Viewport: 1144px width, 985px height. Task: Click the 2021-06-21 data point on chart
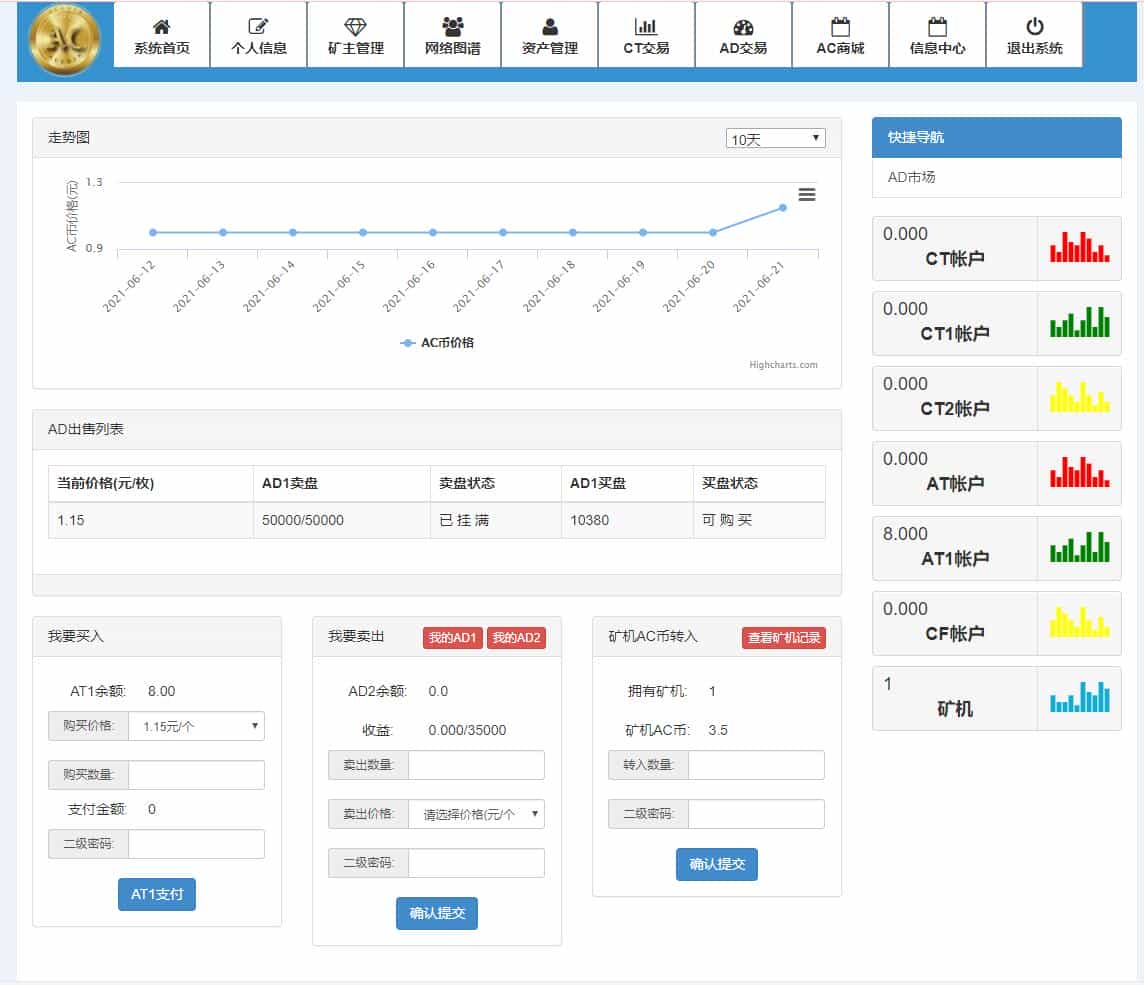coord(783,208)
